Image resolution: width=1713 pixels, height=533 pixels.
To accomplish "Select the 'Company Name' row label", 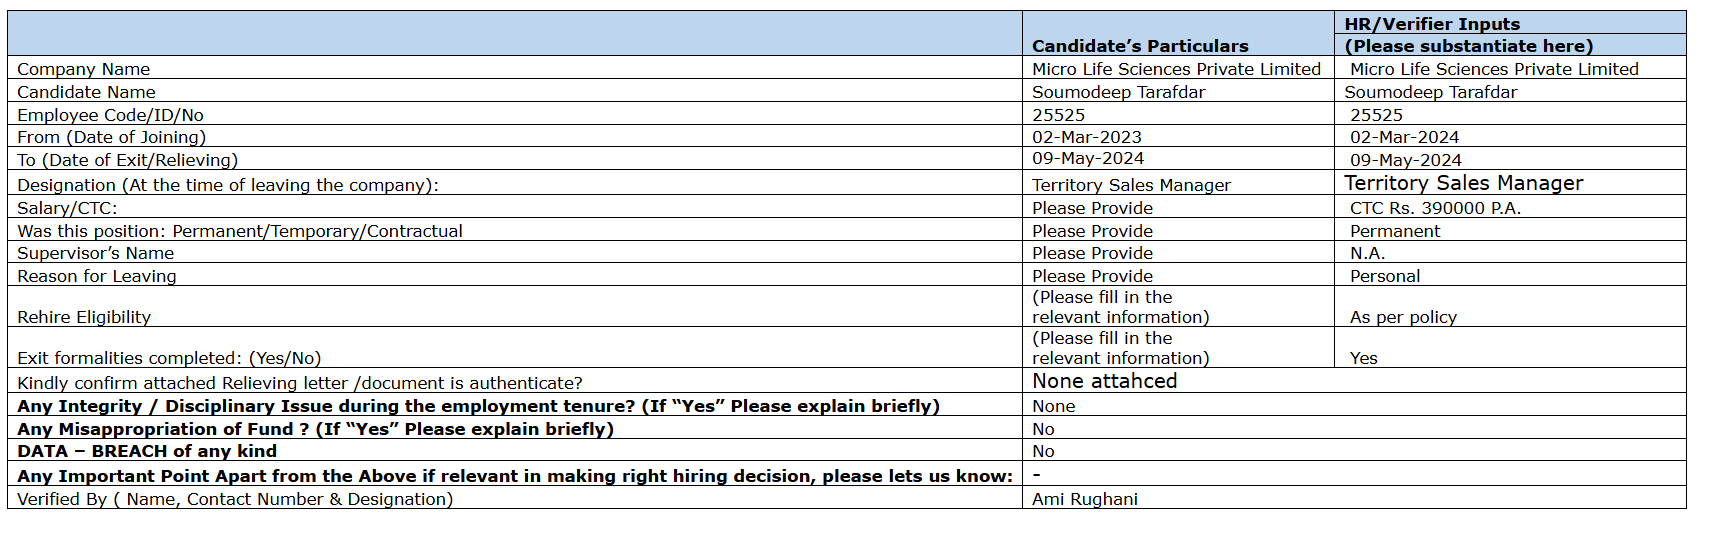I will coord(84,69).
